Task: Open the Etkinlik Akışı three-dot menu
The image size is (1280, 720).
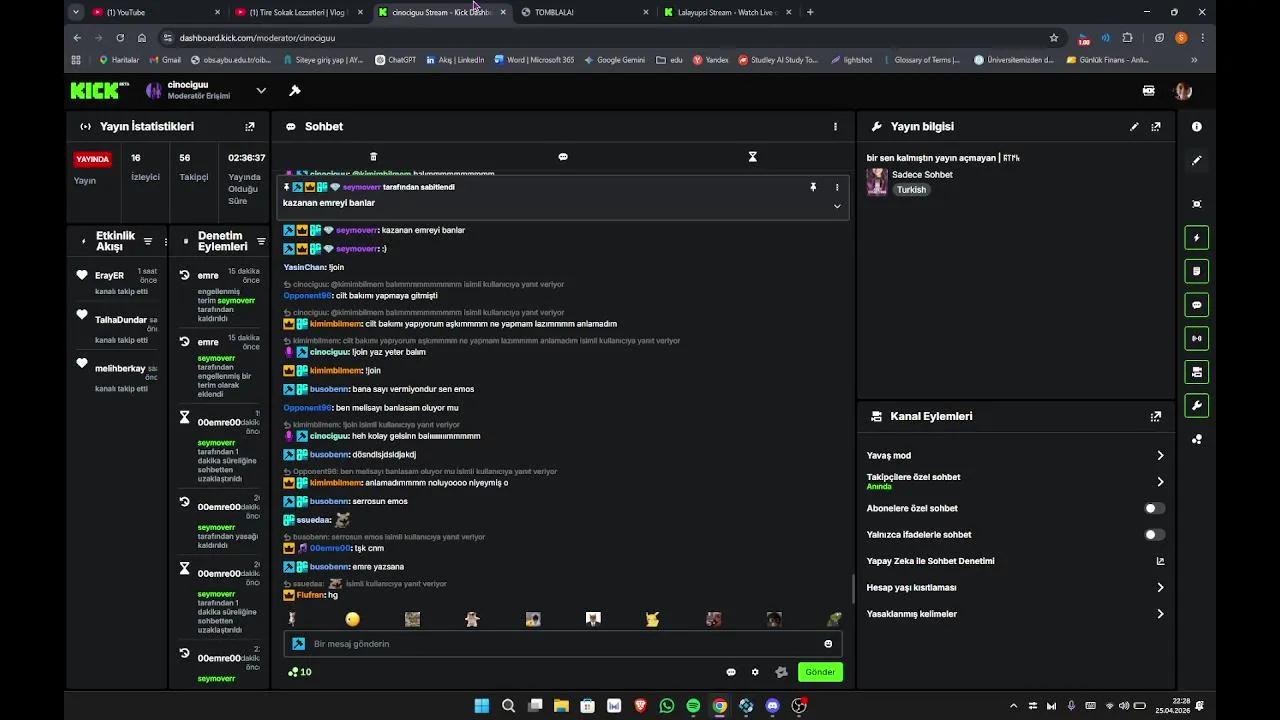Action: point(166,241)
